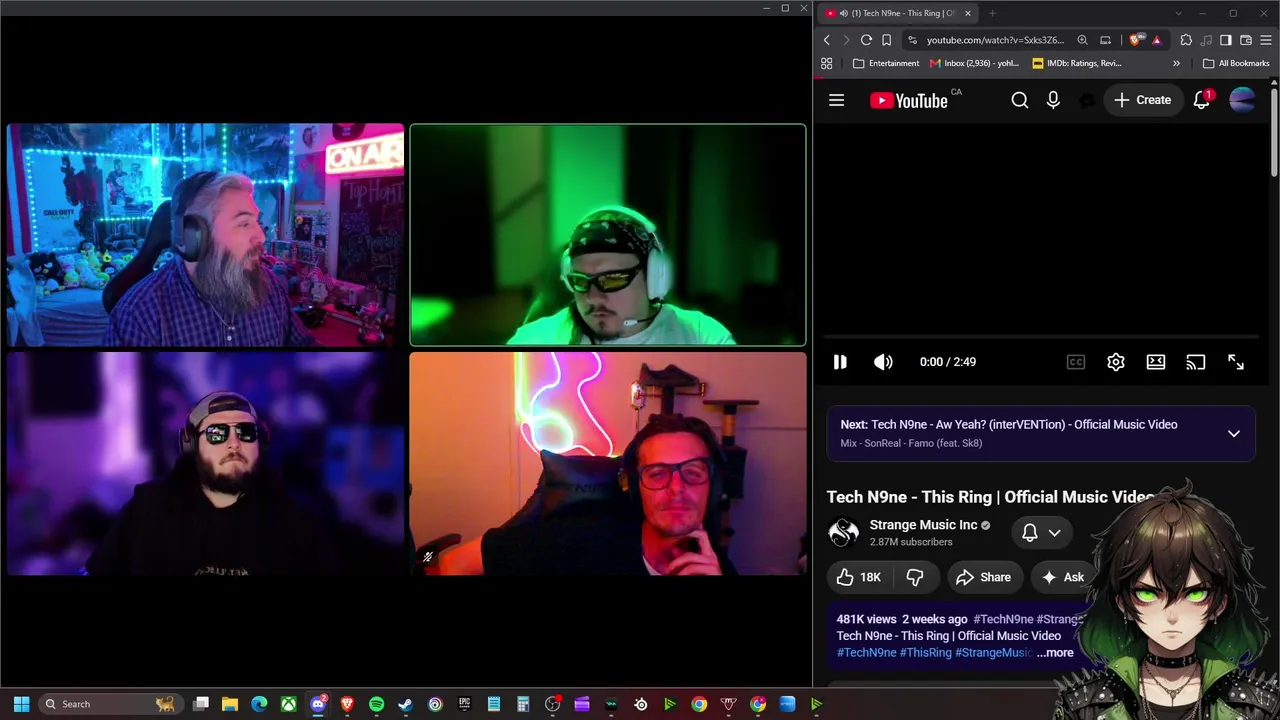
Task: Click the #ThisRing hashtag link
Action: pos(925,653)
